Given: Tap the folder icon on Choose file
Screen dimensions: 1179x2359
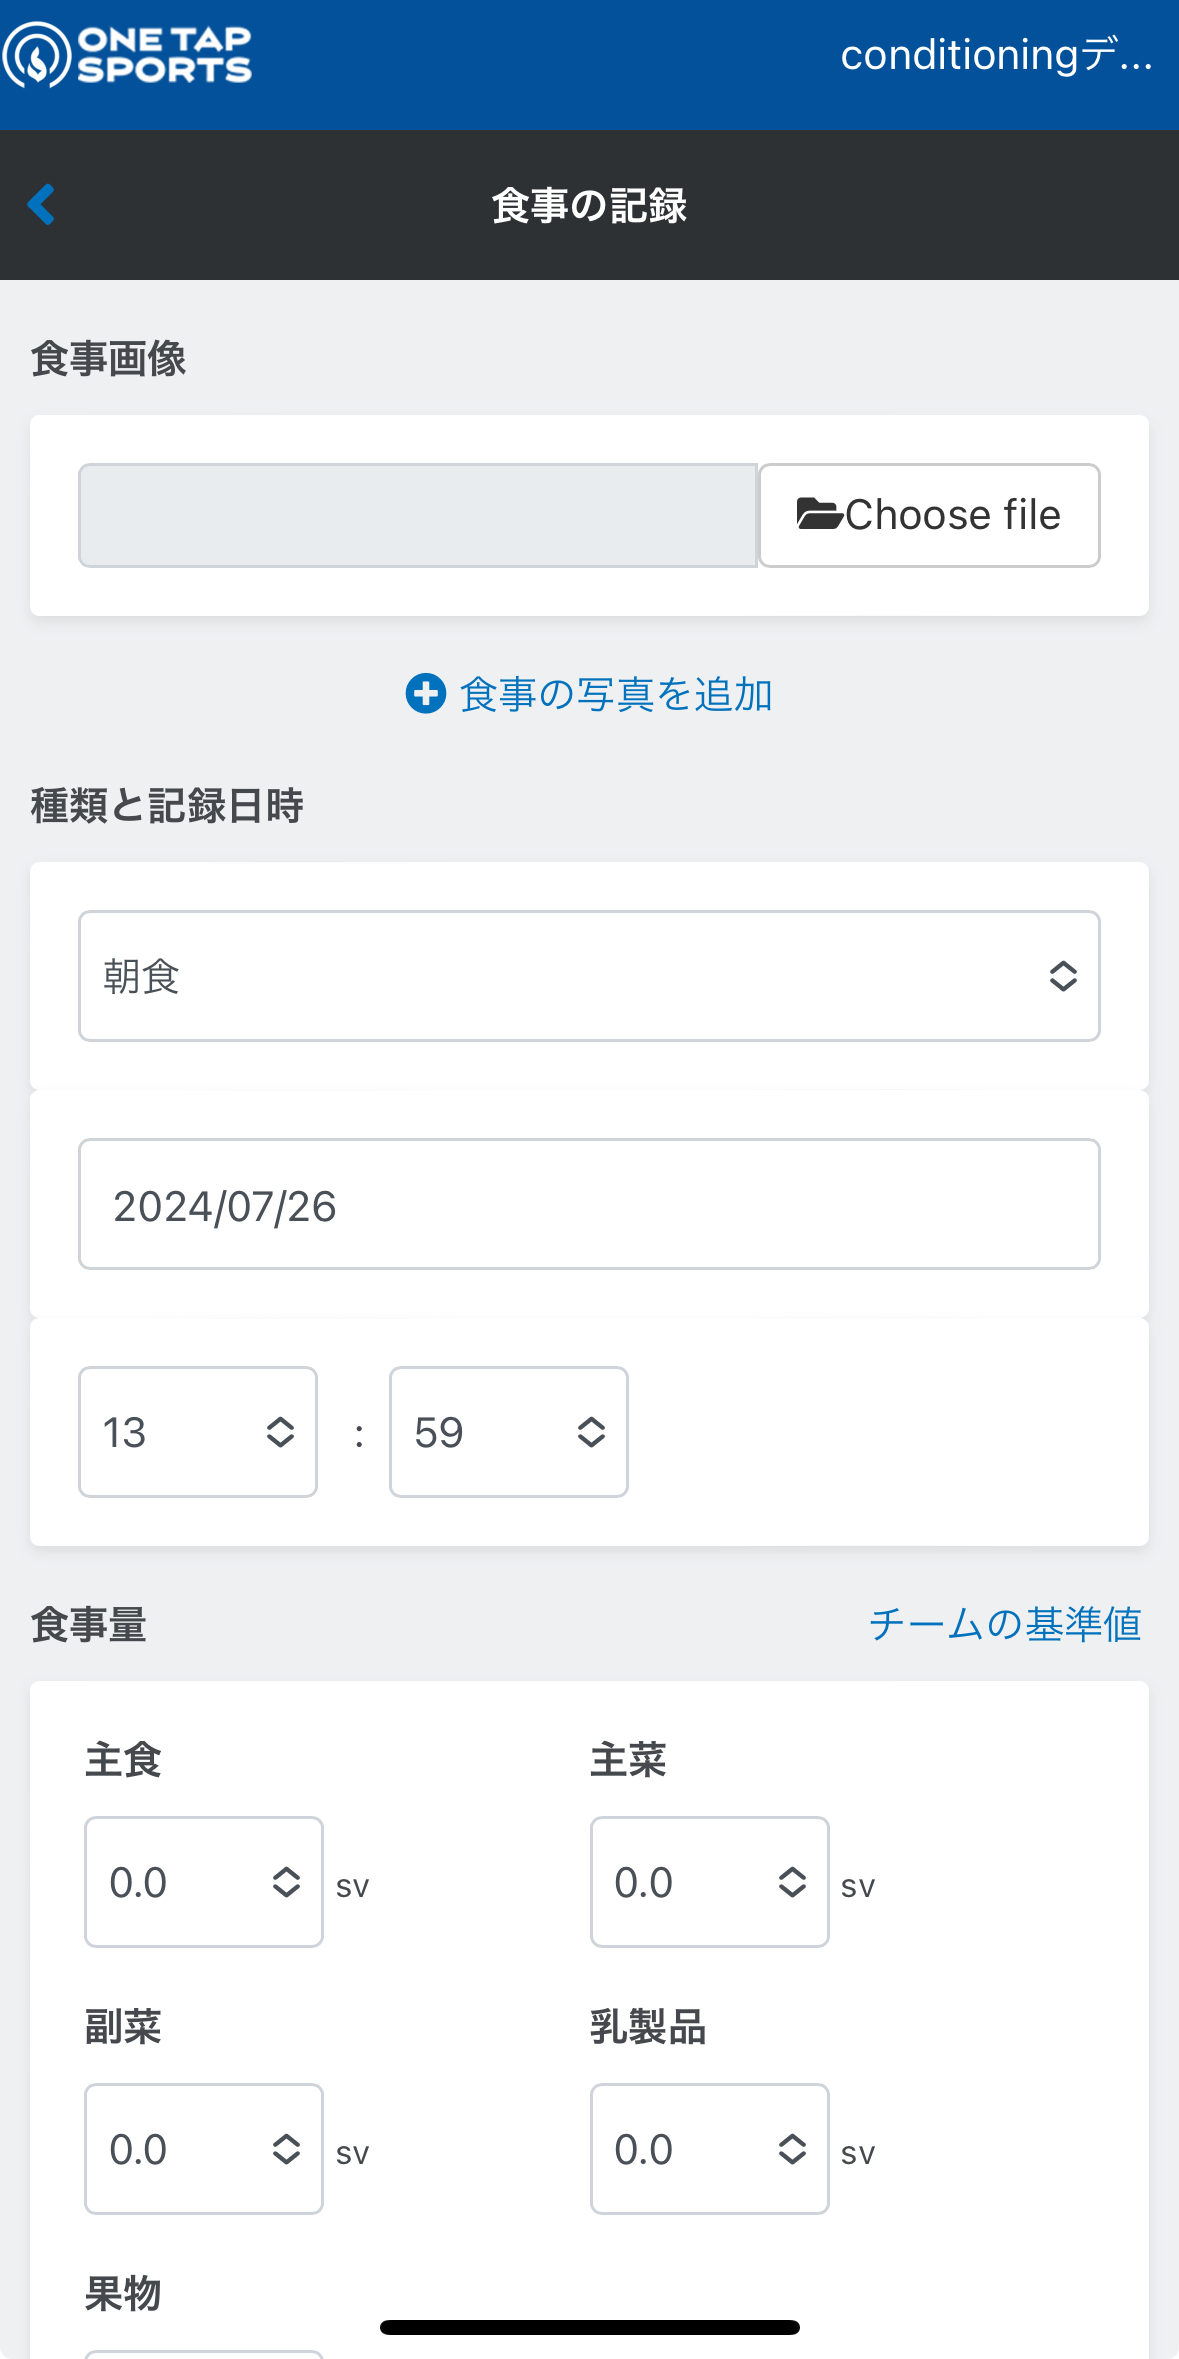Looking at the screenshot, I should coord(819,514).
